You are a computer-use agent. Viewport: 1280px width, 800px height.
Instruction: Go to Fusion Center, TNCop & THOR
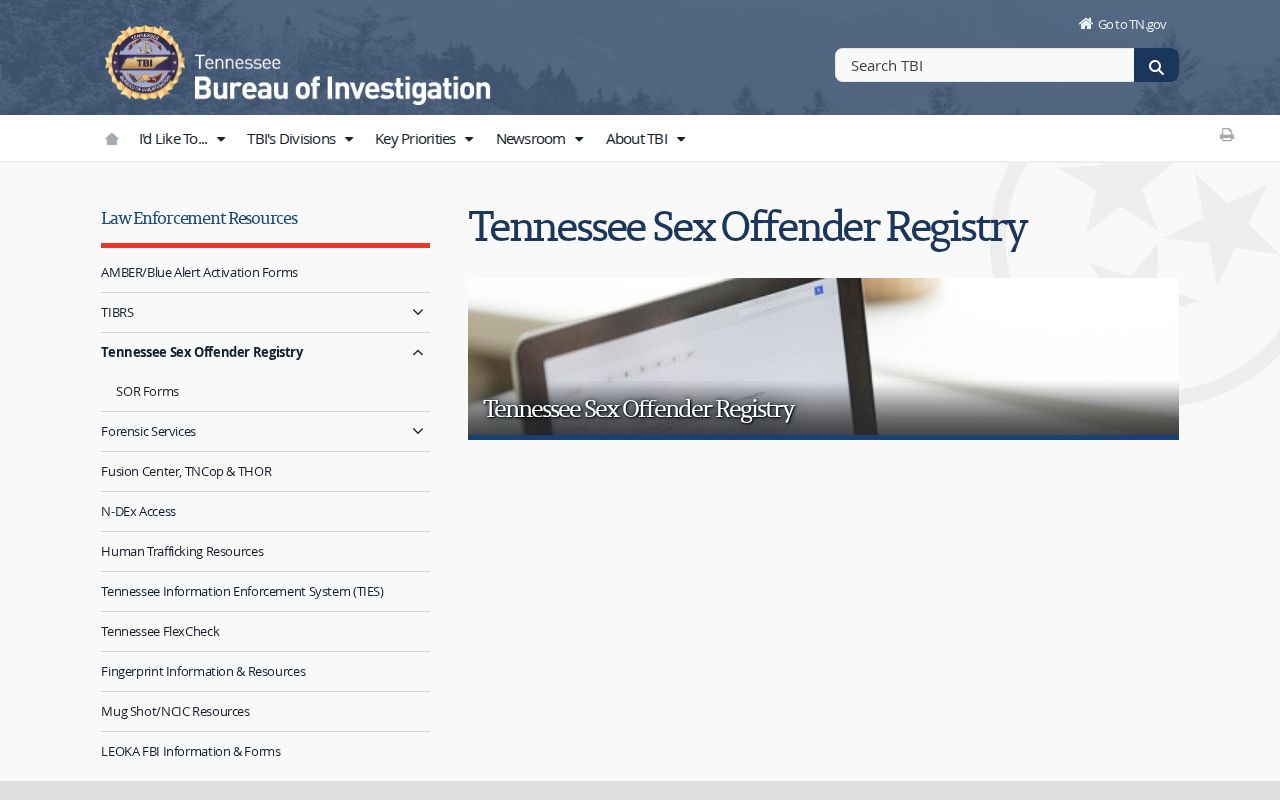(x=186, y=472)
